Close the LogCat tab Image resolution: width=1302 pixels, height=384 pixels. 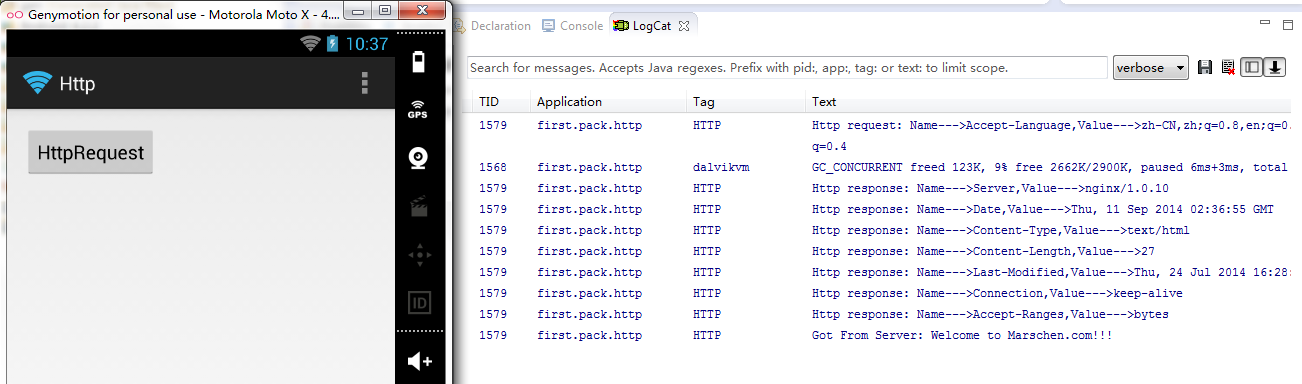click(x=684, y=26)
